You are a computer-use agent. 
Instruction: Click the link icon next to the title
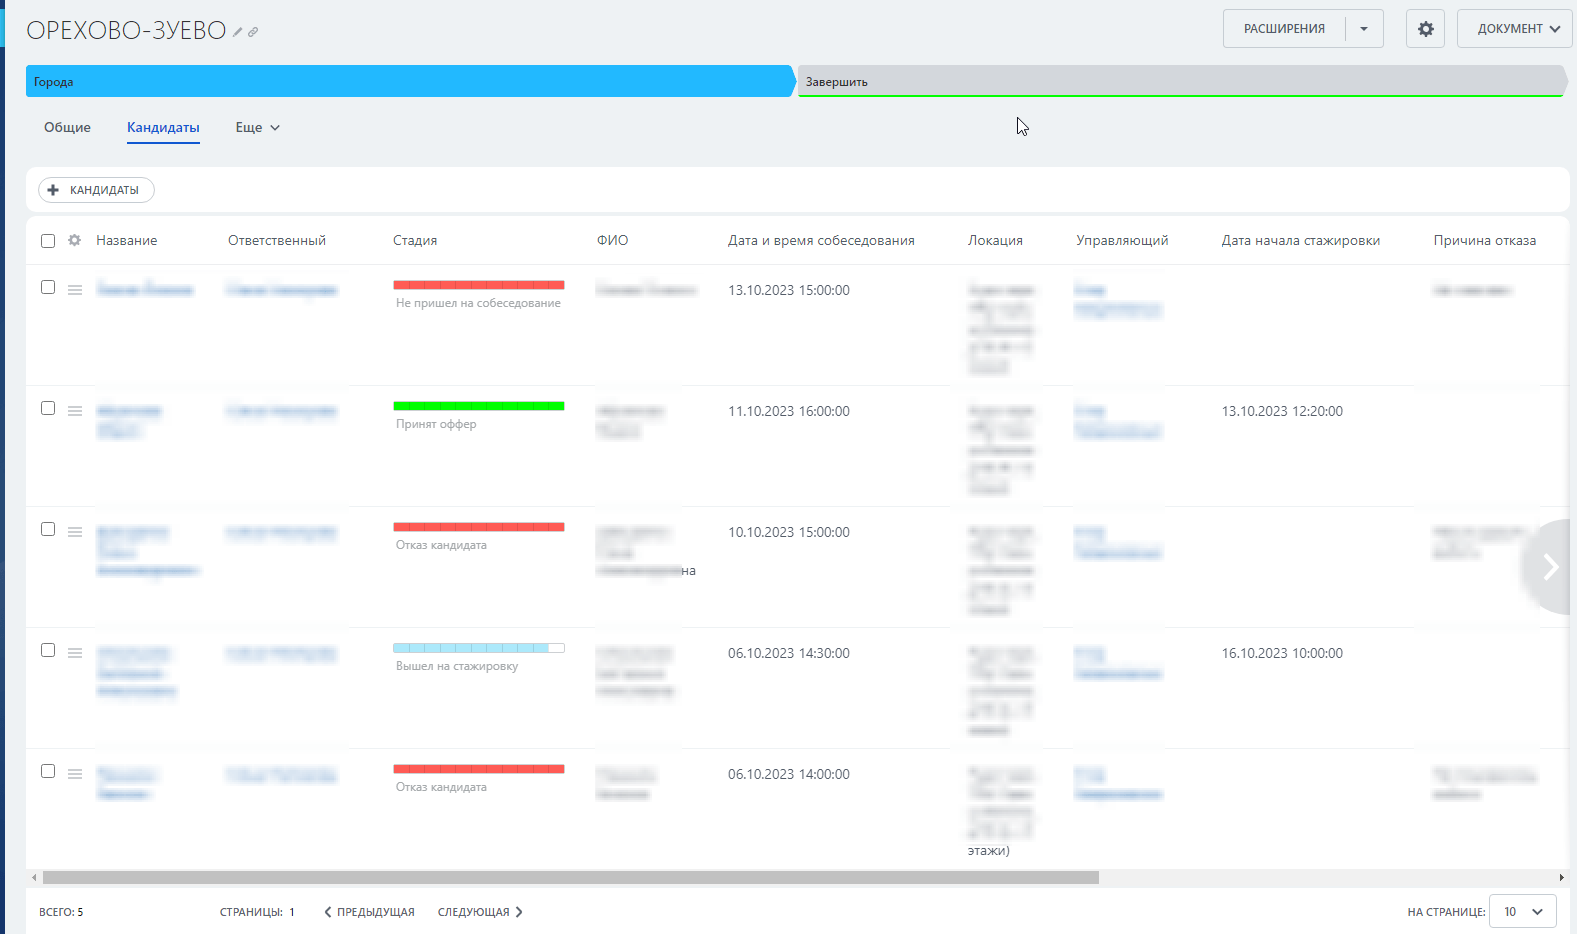[x=253, y=32]
